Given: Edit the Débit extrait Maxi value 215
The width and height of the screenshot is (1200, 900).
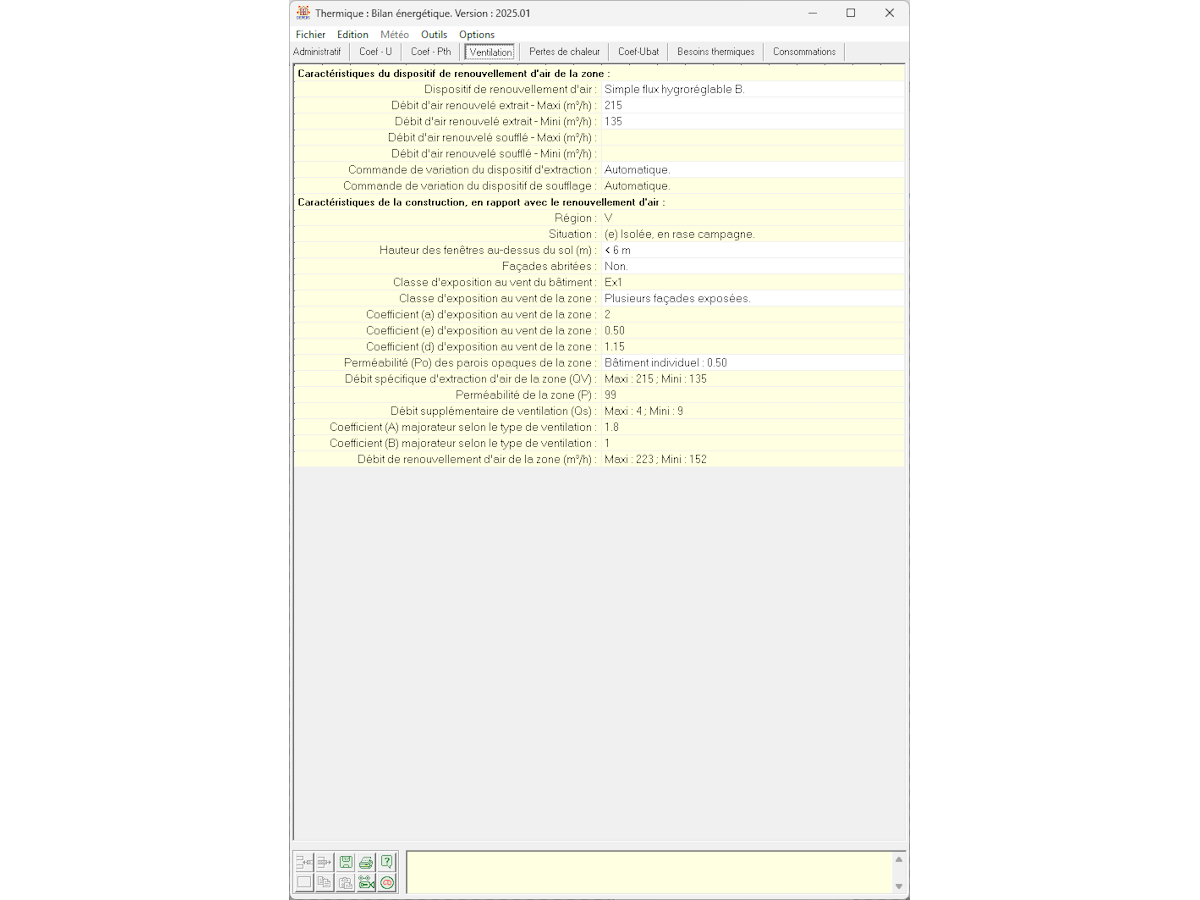Looking at the screenshot, I should 752,106.
